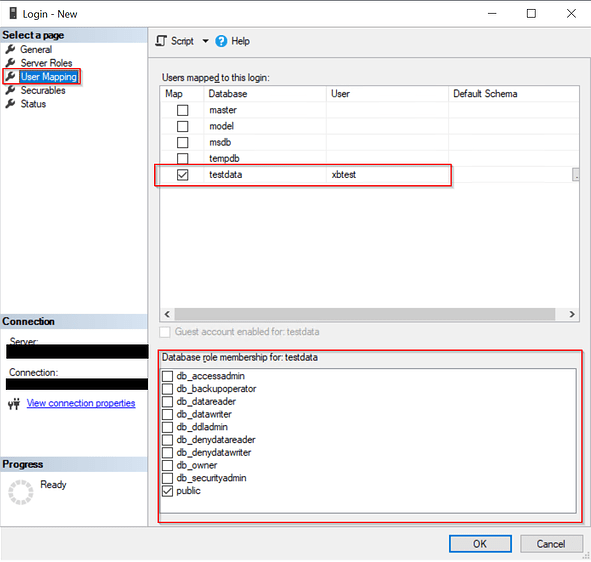Viewport: 591px width, 562px height.
Task: Enable the db_denydatareader role
Action: [167, 440]
